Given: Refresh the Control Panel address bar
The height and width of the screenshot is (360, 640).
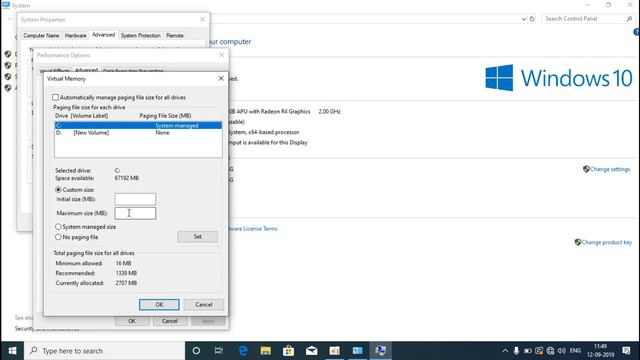Looking at the screenshot, I should click(x=532, y=19).
